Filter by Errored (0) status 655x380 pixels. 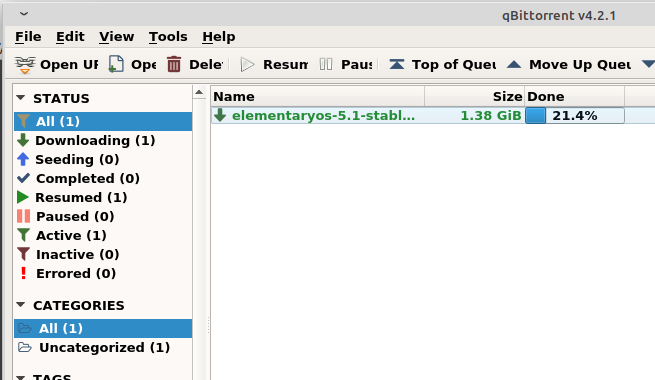click(x=103, y=274)
